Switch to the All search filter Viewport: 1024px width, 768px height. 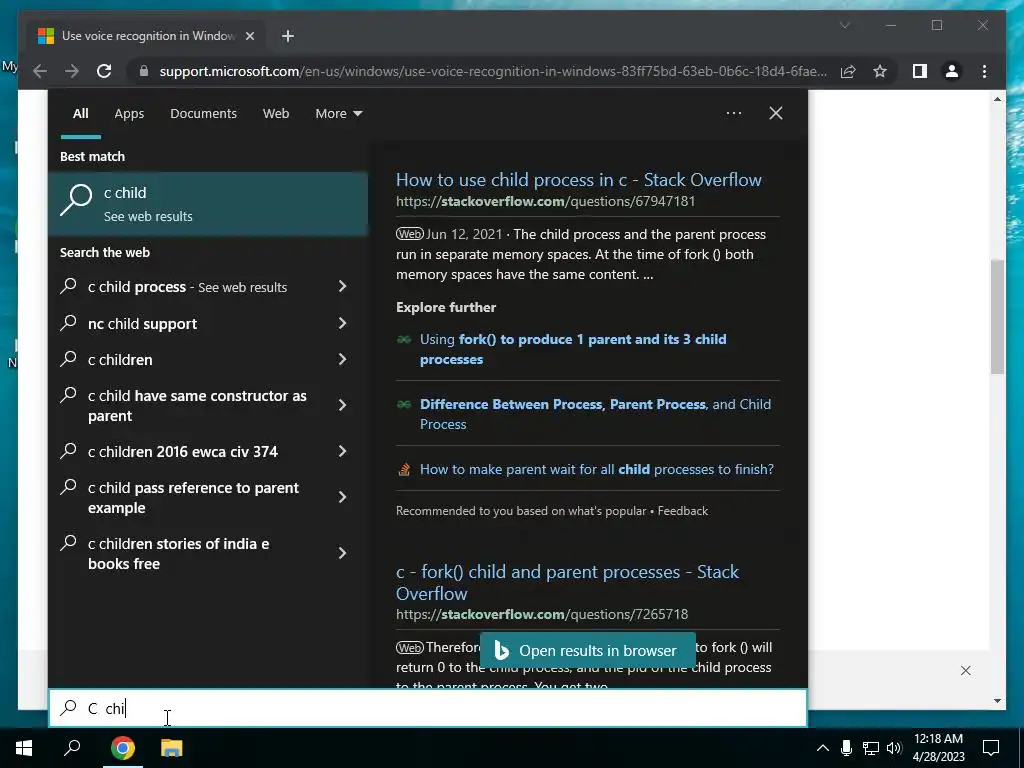(80, 114)
